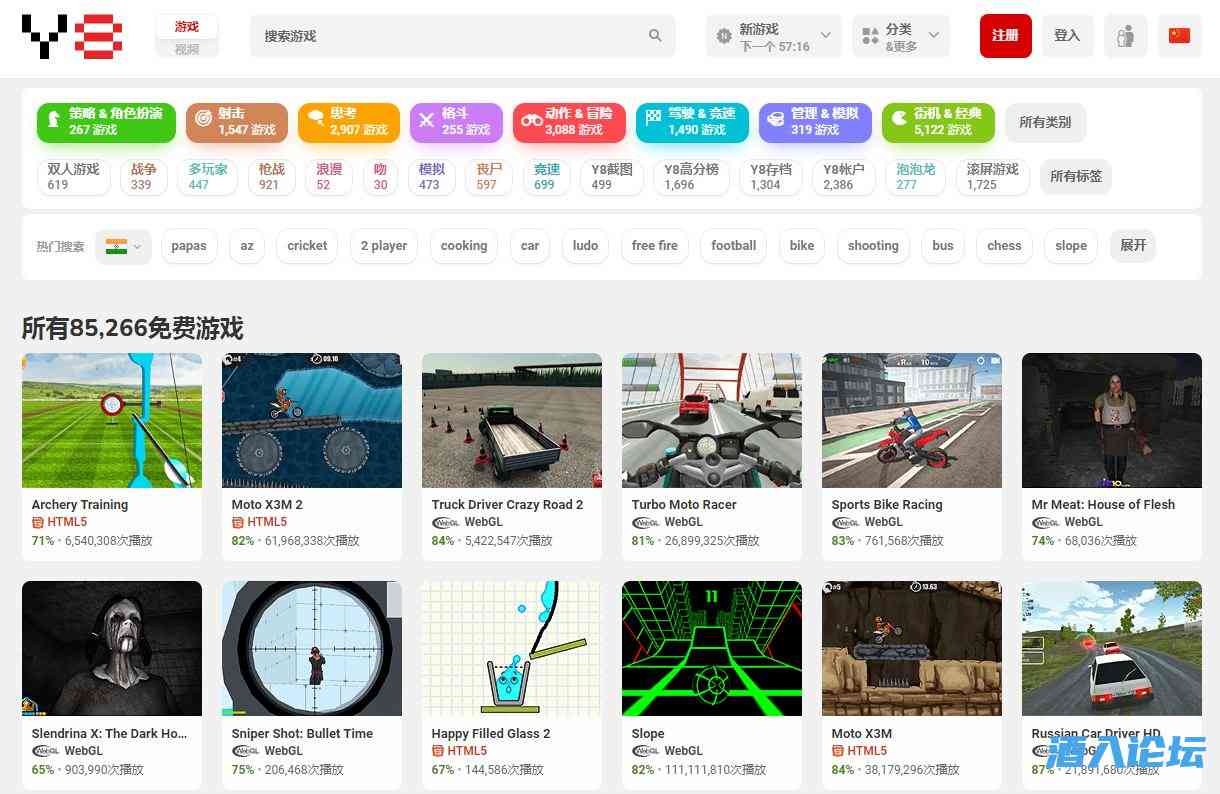This screenshot has width=1220, height=794.
Task: Open the 格斗 fighting category with crossed swords
Action: pos(457,122)
